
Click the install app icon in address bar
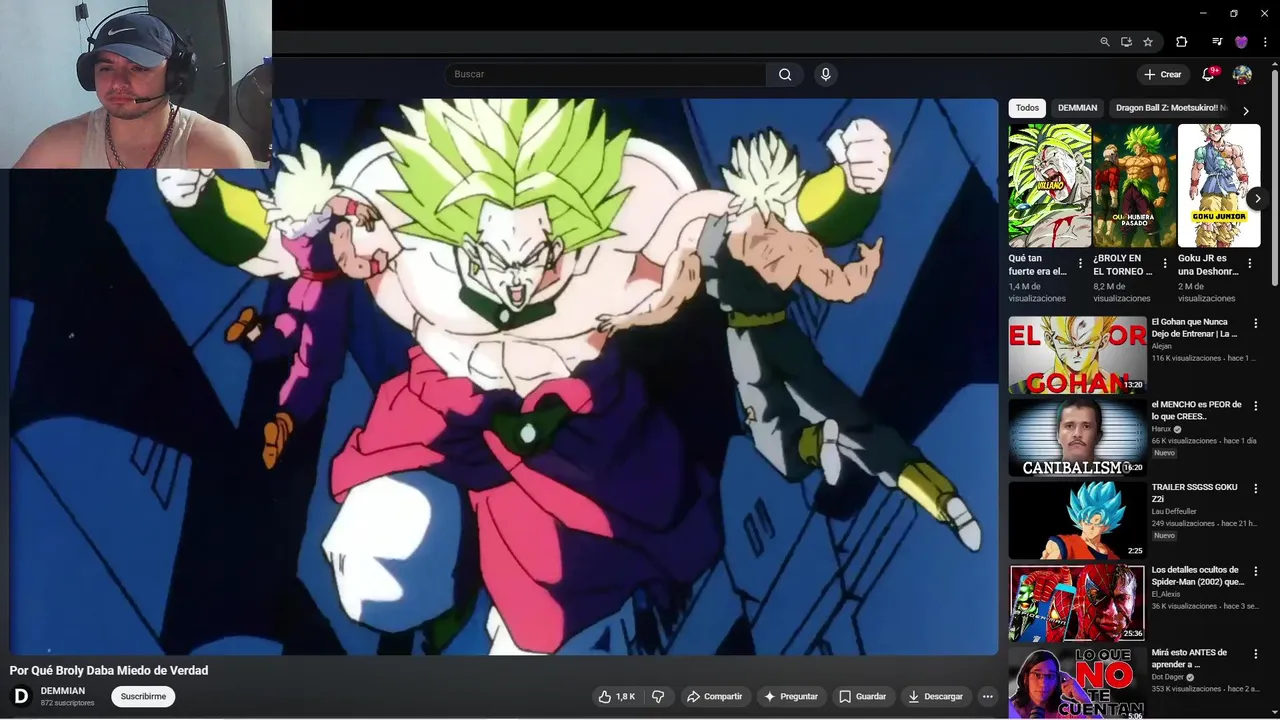click(1126, 42)
